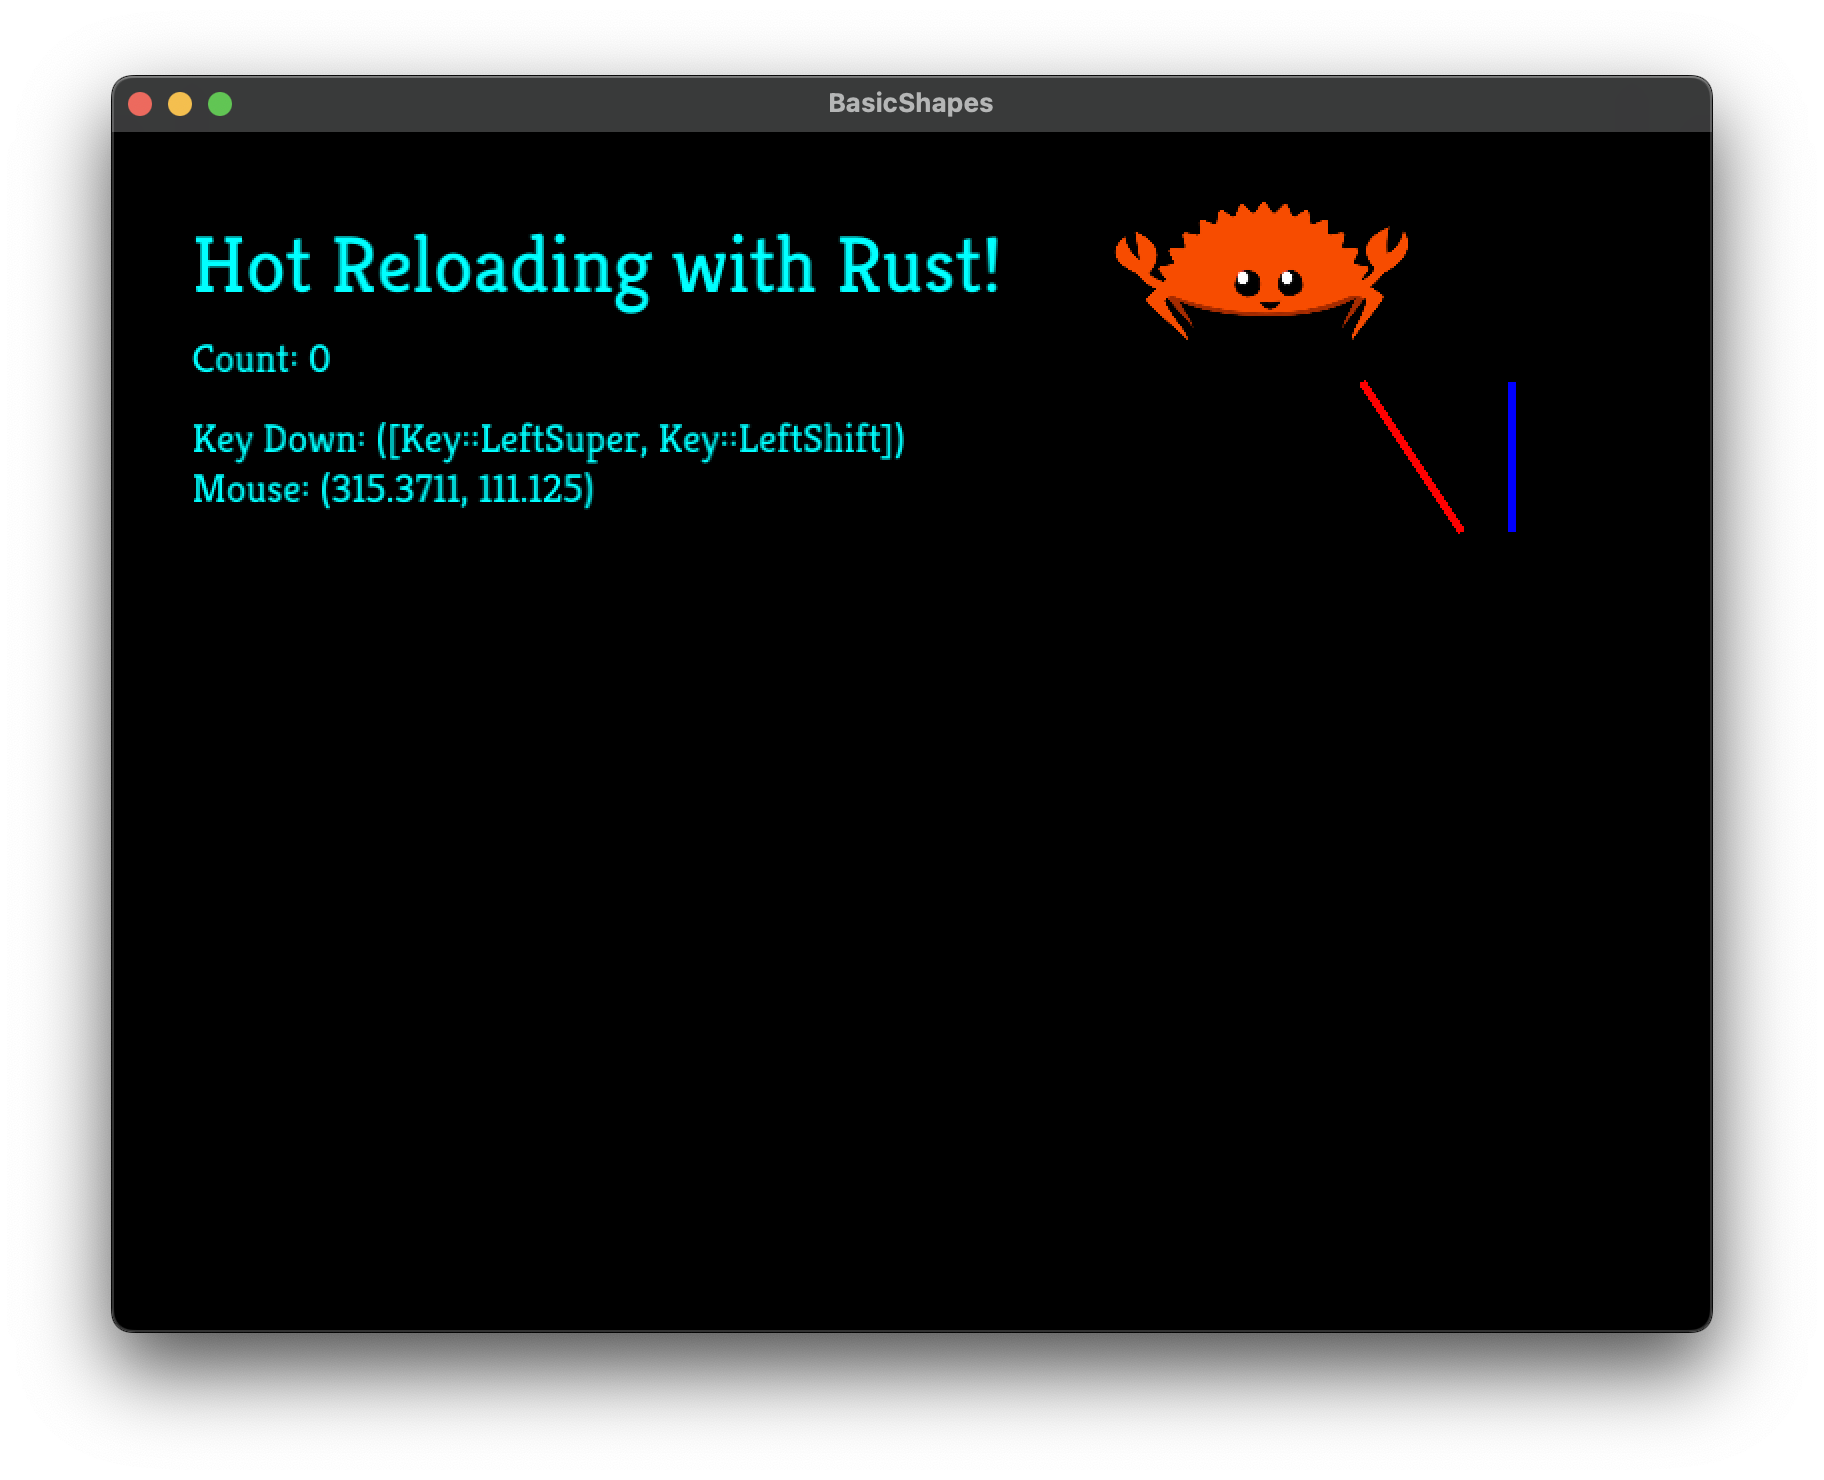Minimize the BasicShapes window

point(180,104)
